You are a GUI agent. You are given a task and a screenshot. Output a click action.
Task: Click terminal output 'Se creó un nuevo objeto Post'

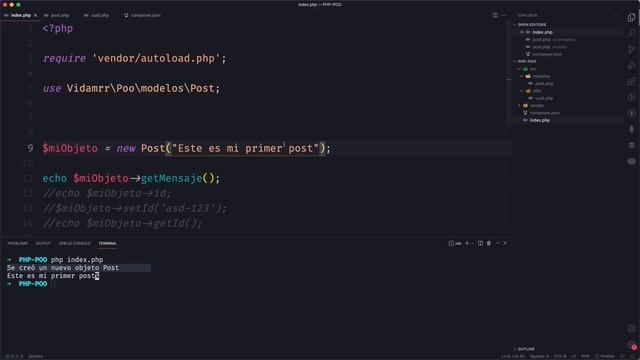pos(63,268)
